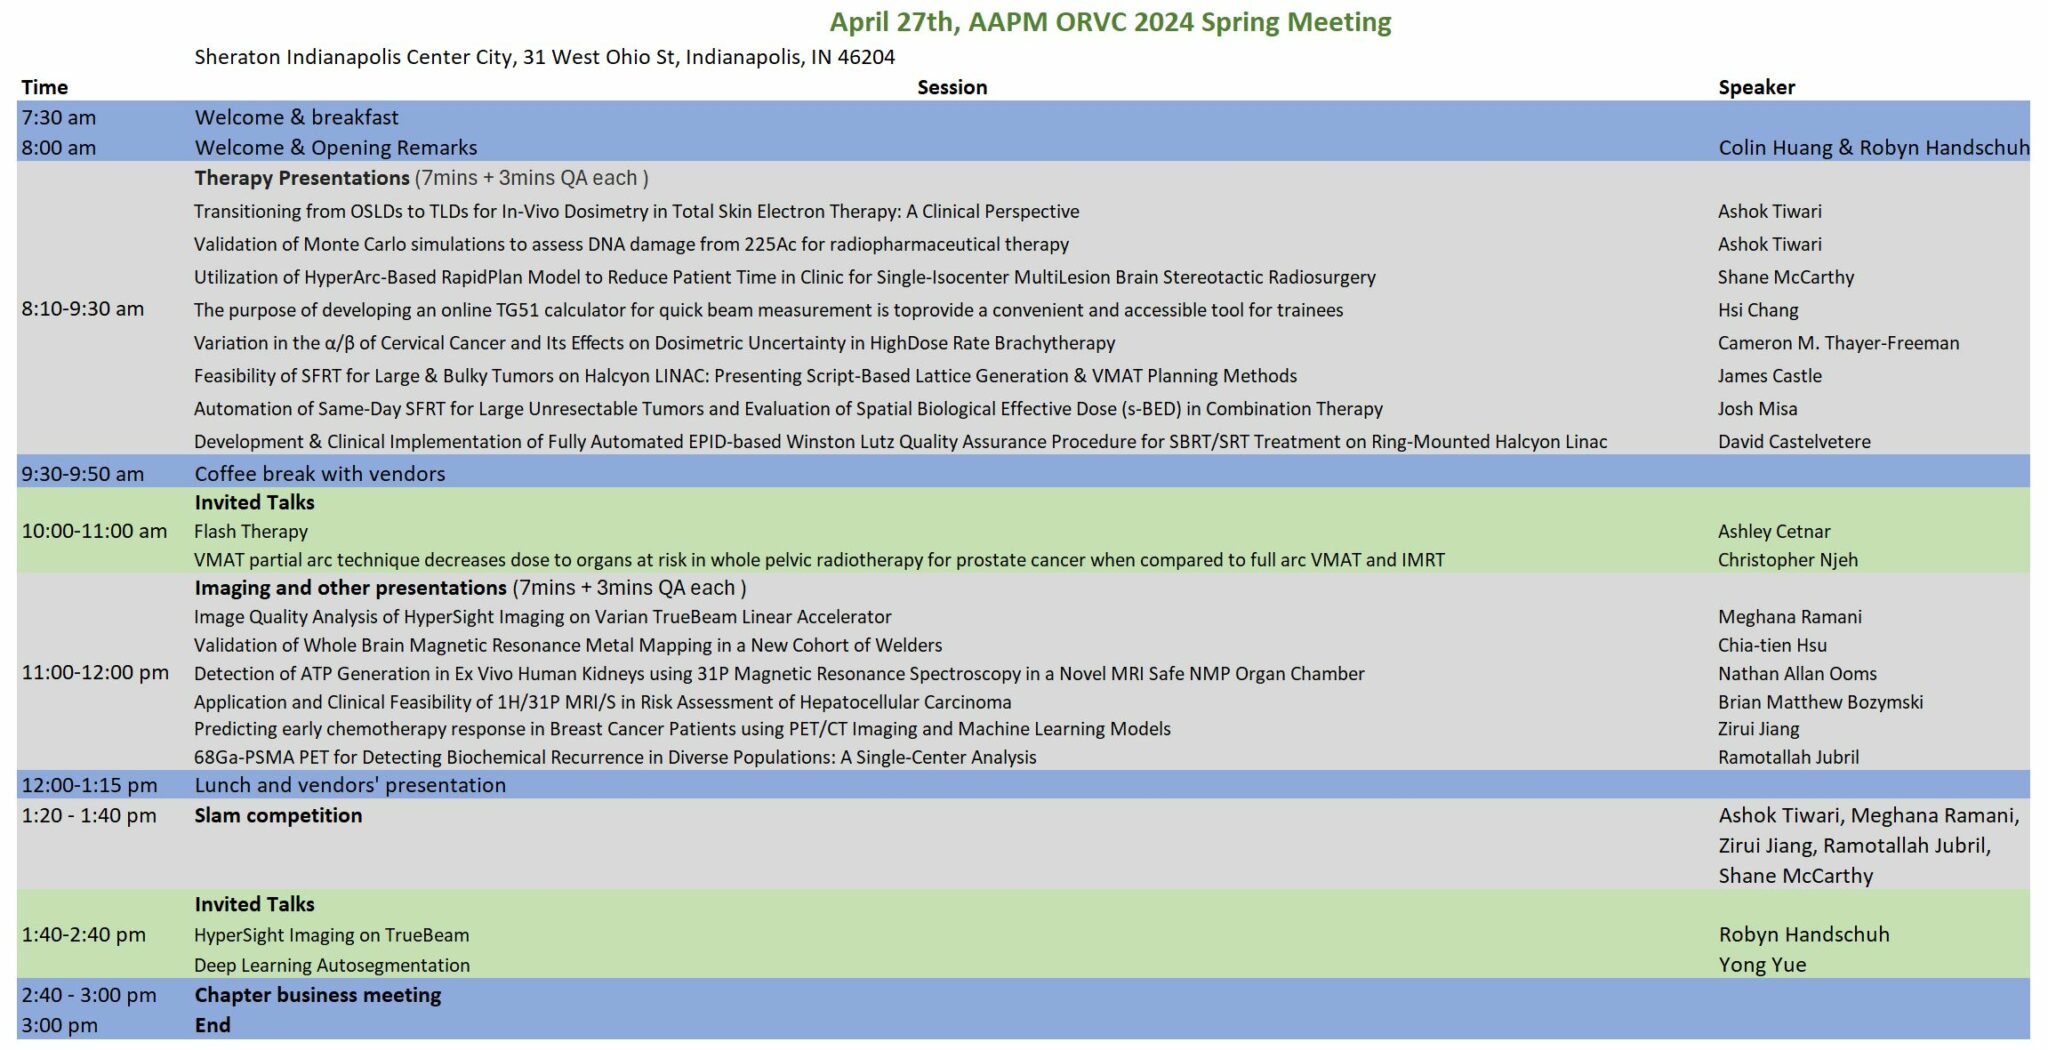The image size is (2048, 1050).
Task: Click the meeting title 'April 27th, AAPM ORVC 2024 Spring Meeting'
Action: (1110, 22)
